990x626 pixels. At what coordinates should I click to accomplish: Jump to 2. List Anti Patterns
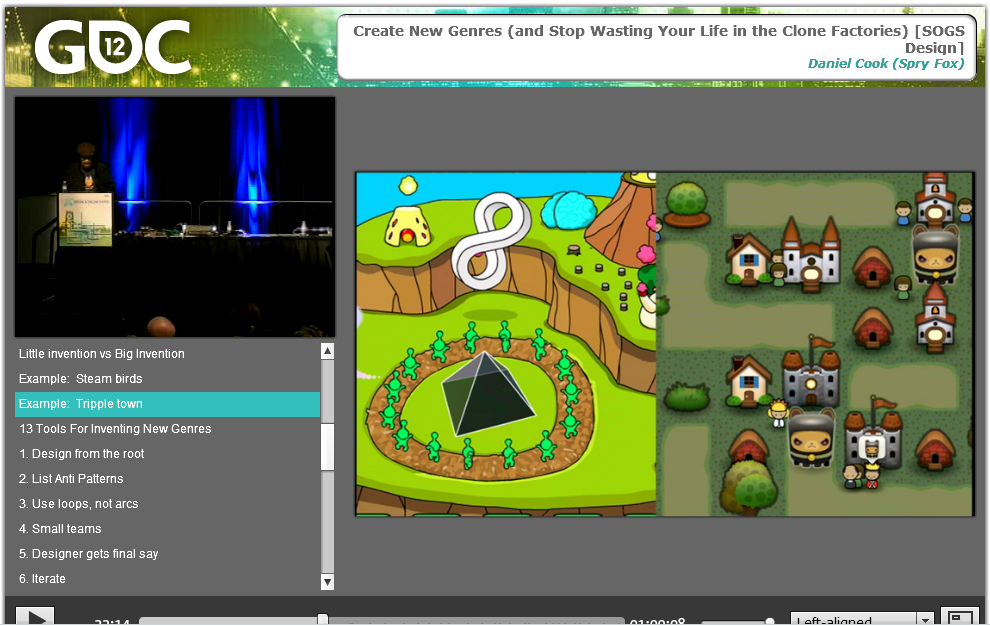(167, 479)
